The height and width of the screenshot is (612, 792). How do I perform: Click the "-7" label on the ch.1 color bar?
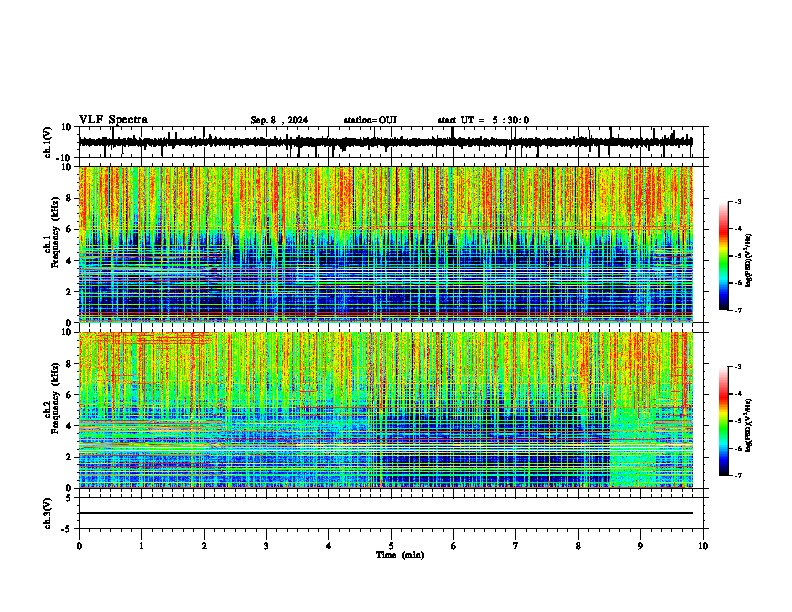(737, 310)
